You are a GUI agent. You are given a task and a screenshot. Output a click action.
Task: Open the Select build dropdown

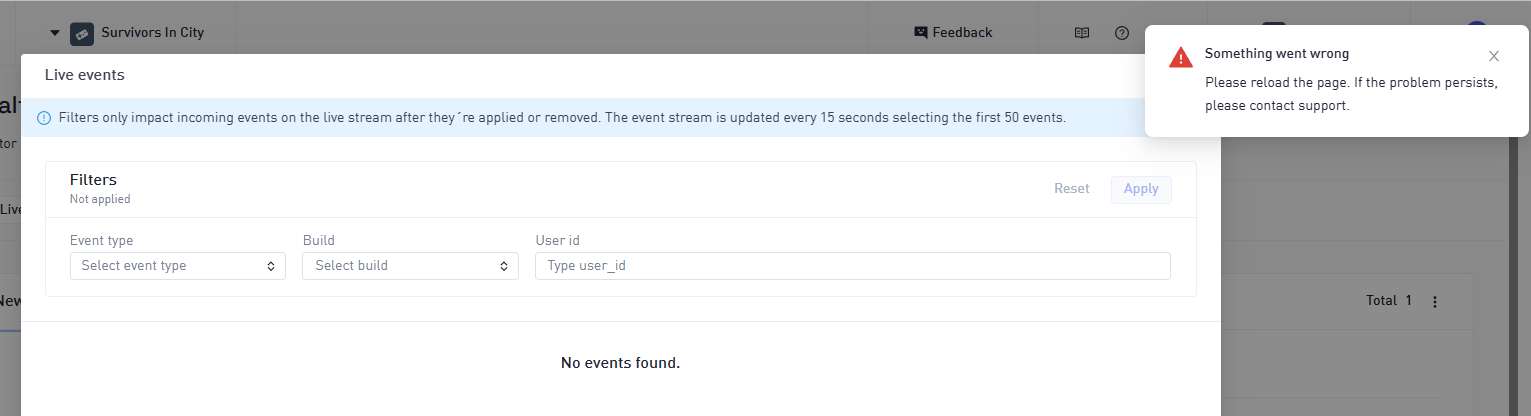410,266
